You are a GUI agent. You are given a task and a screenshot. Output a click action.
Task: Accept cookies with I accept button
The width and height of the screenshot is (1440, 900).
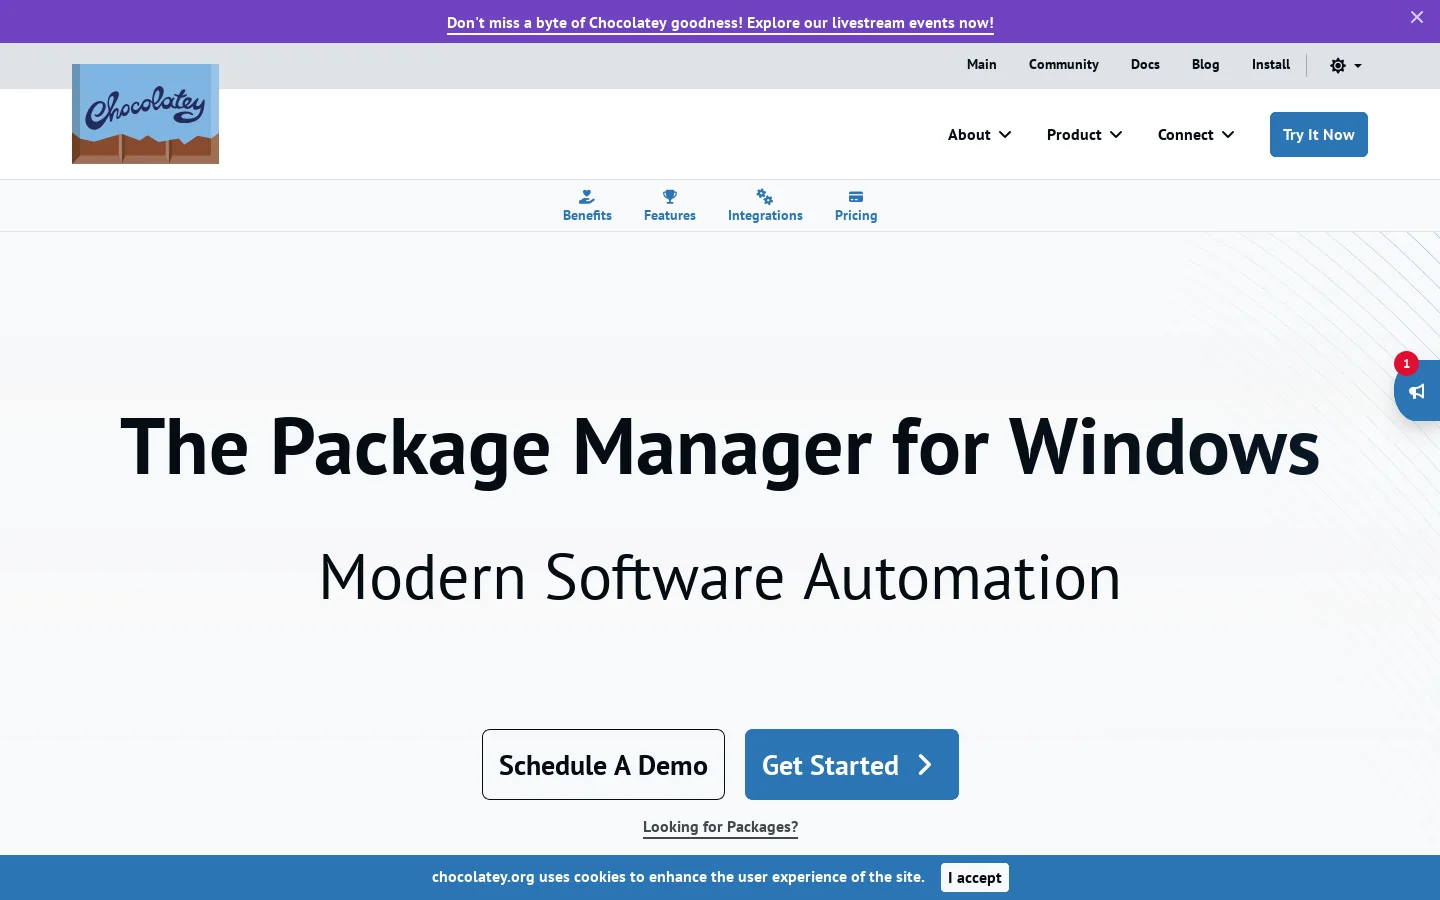pyautogui.click(x=975, y=878)
